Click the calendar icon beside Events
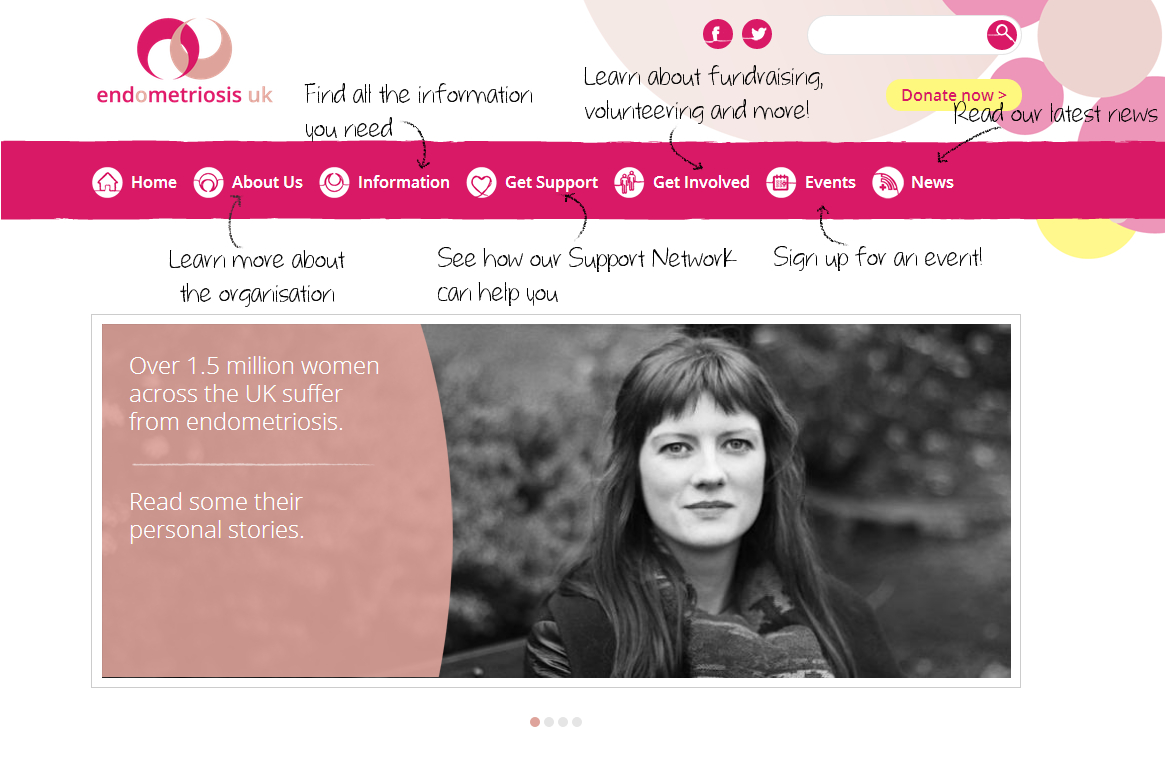Screen dimensions: 1165x778 pyautogui.click(x=781, y=182)
